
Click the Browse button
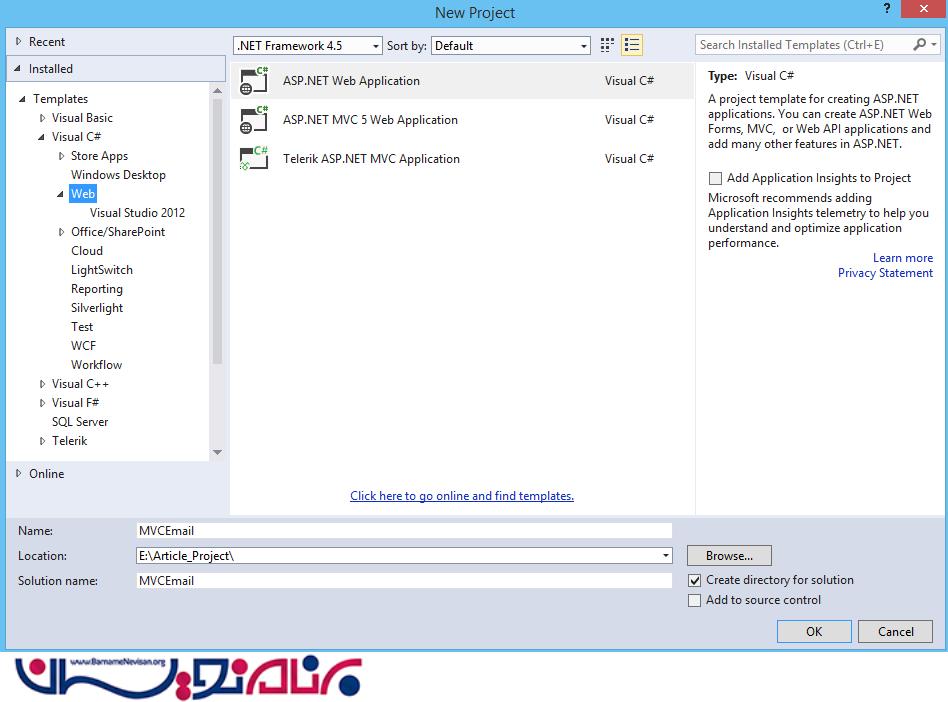point(729,556)
